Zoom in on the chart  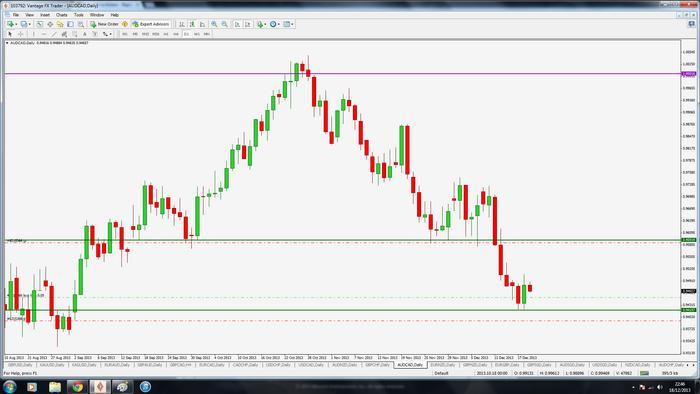(214, 24)
